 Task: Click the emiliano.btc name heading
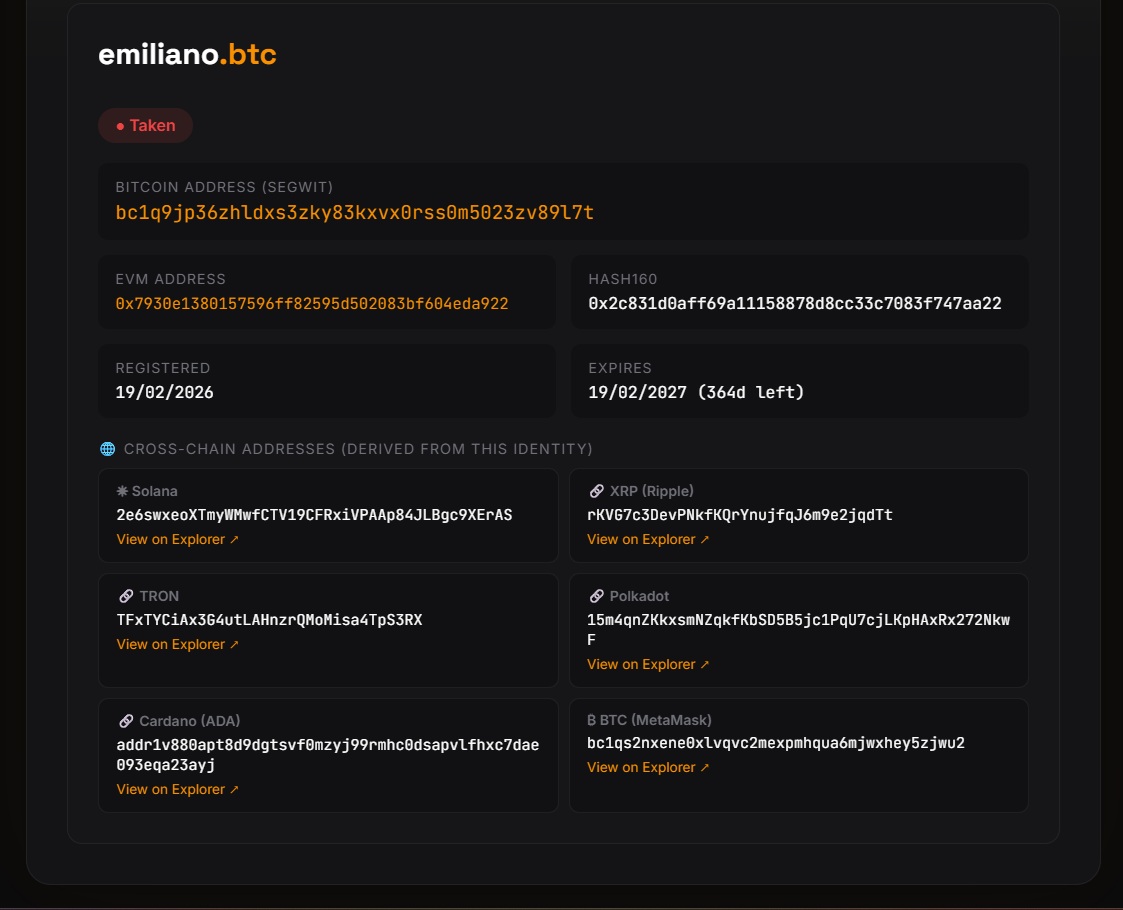click(187, 55)
